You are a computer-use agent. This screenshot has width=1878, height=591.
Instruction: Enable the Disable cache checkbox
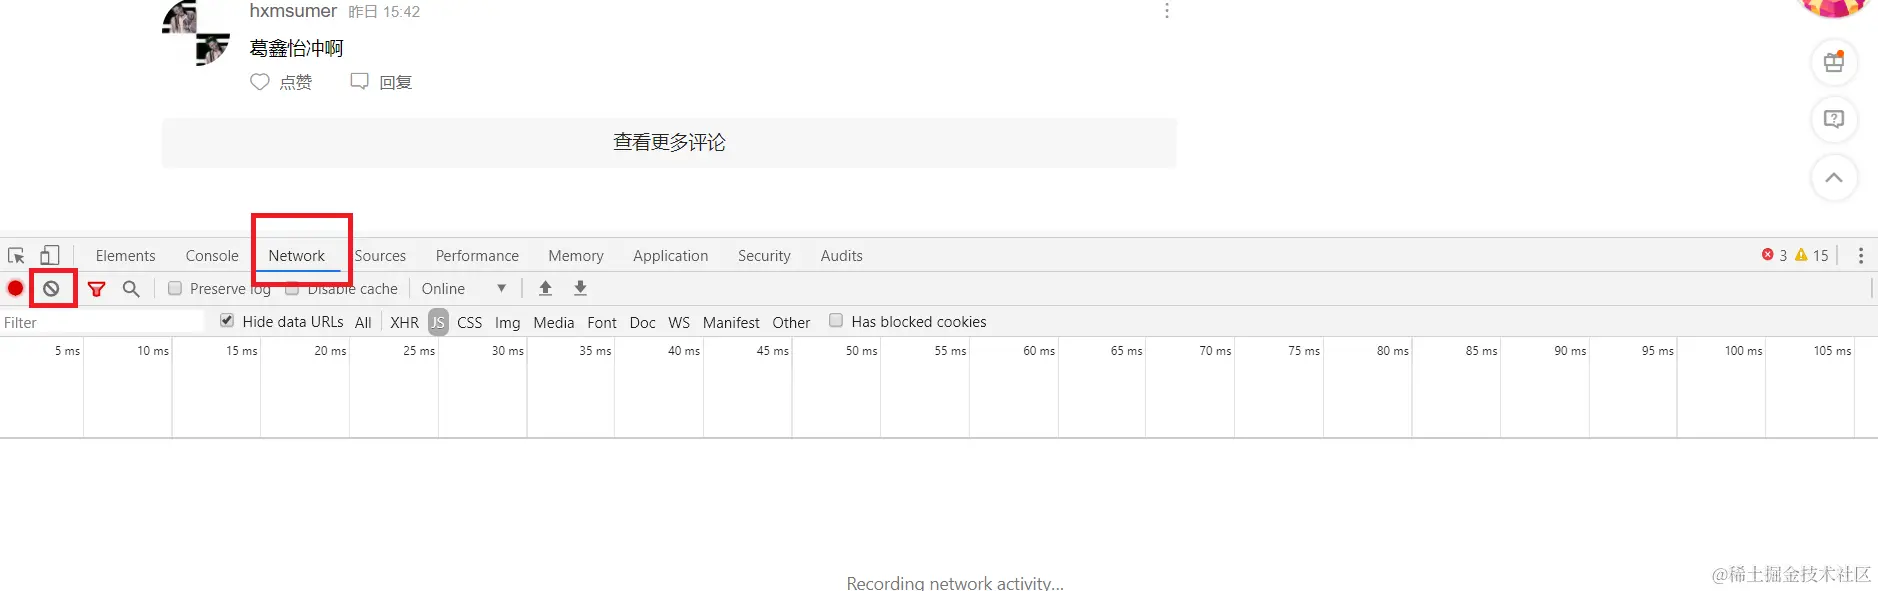(292, 288)
